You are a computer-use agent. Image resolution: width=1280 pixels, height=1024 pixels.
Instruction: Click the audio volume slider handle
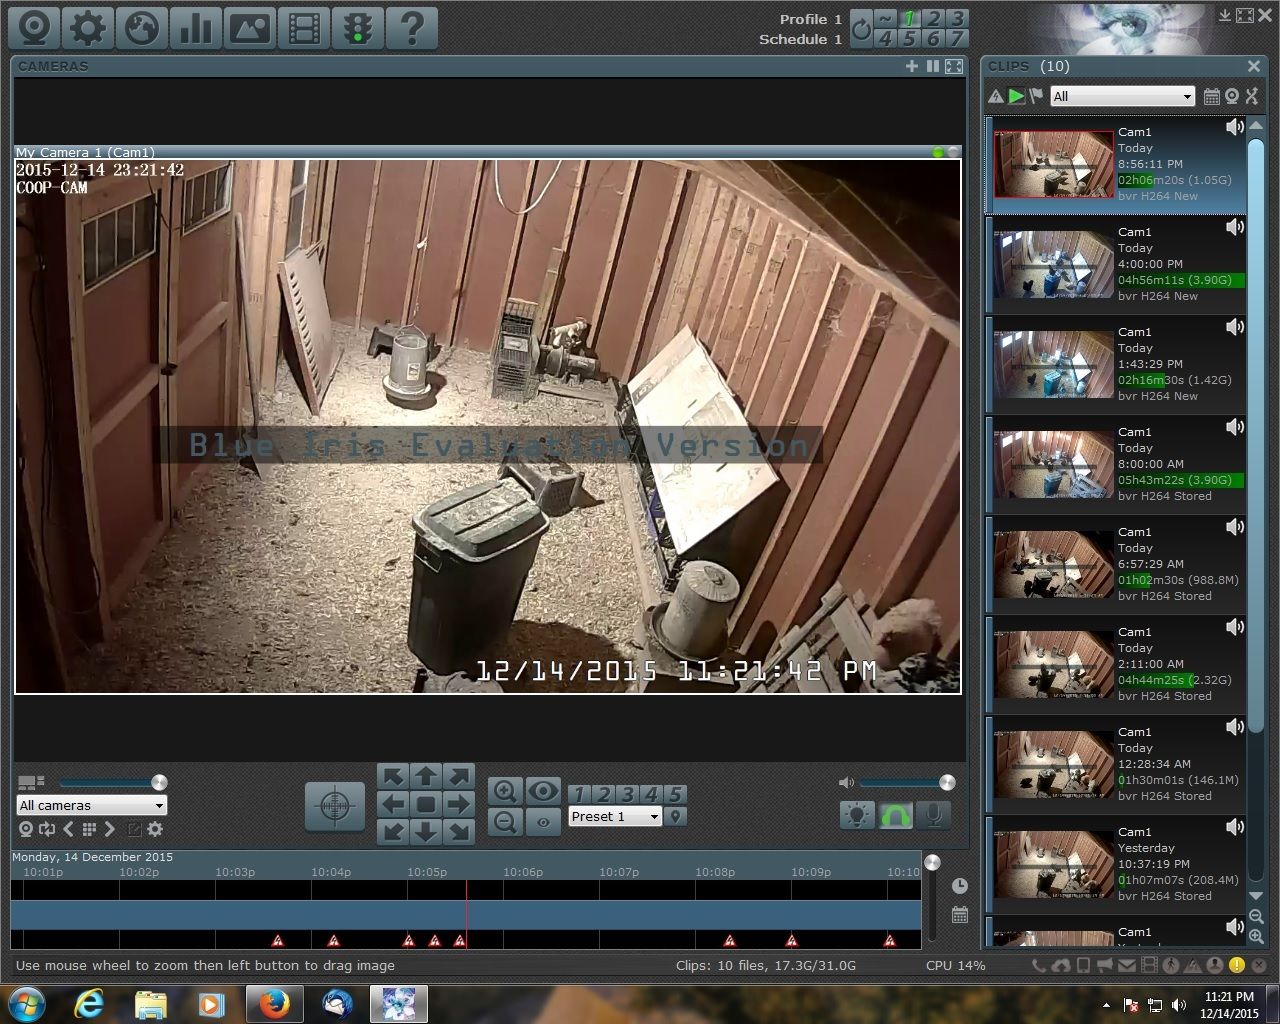click(947, 782)
